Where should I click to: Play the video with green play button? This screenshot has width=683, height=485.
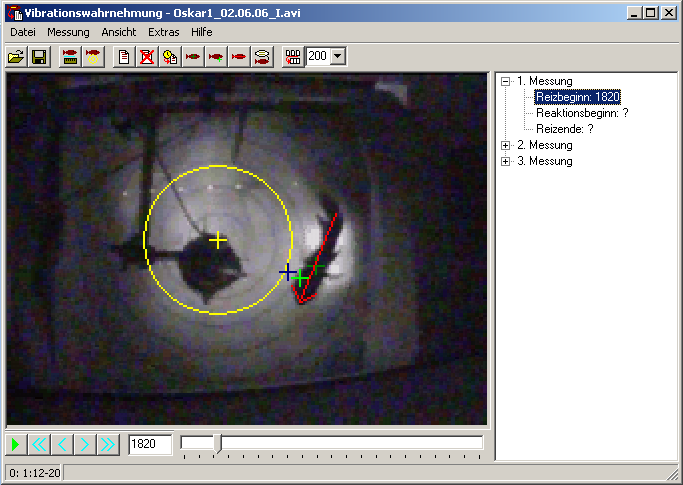pos(16,444)
